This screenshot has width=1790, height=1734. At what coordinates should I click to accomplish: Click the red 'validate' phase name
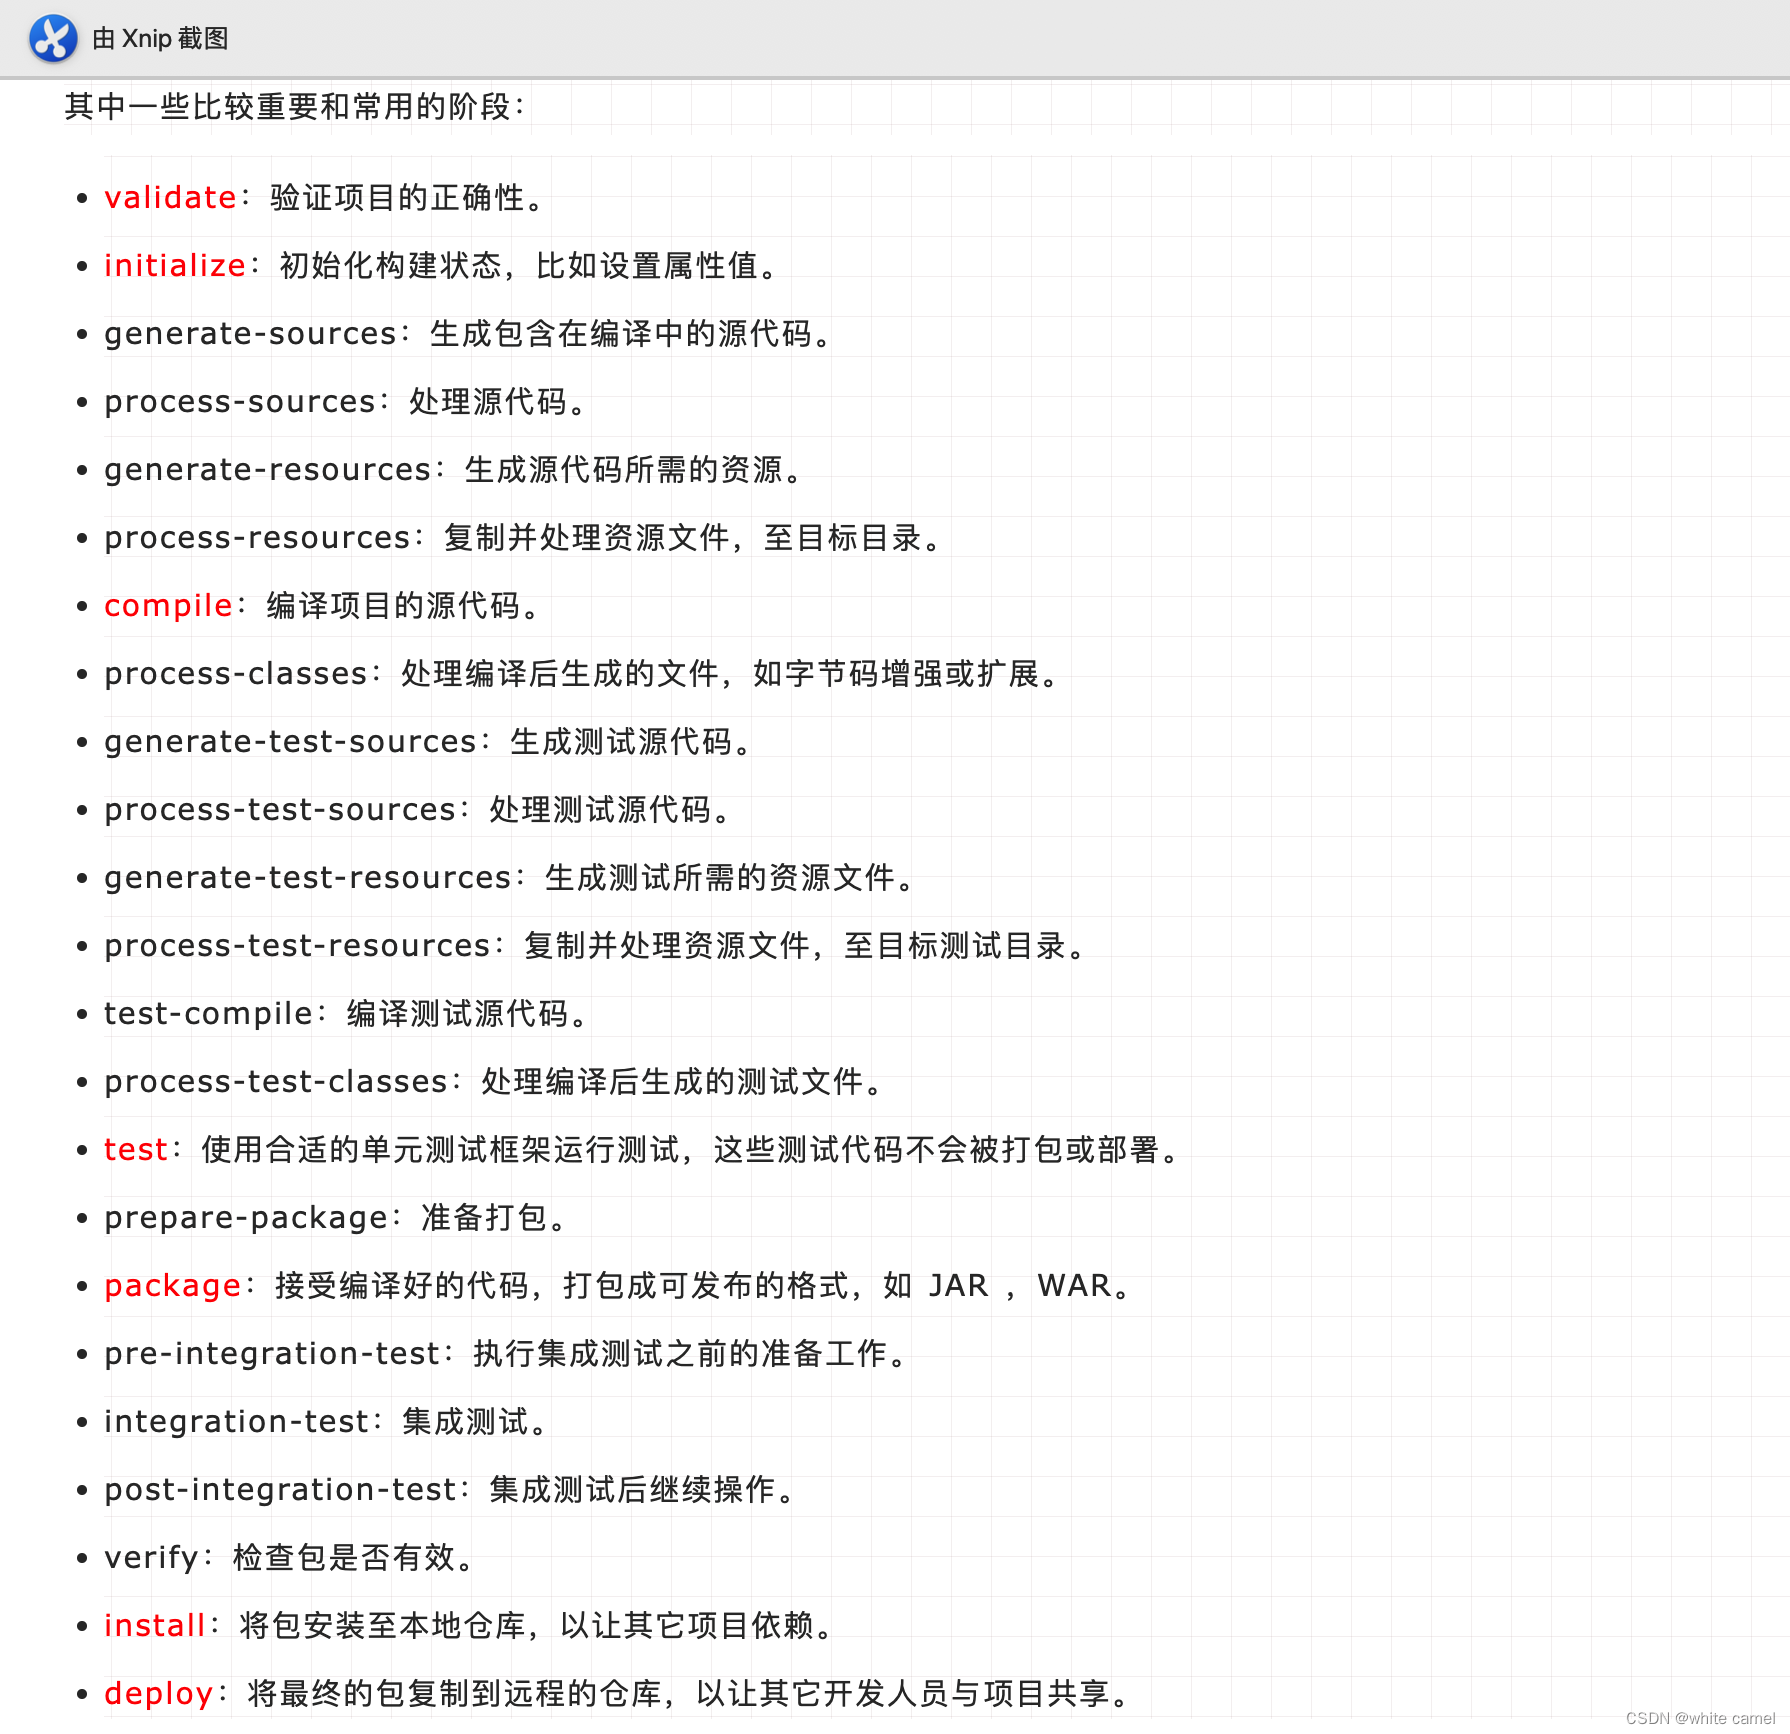pyautogui.click(x=170, y=197)
